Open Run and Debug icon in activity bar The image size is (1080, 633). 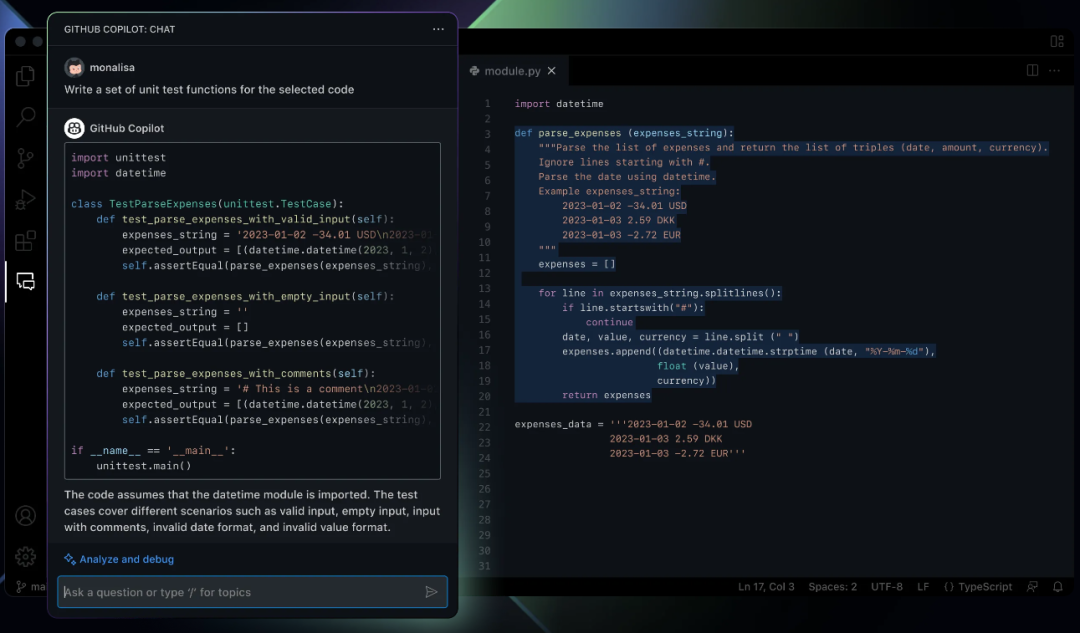25,200
